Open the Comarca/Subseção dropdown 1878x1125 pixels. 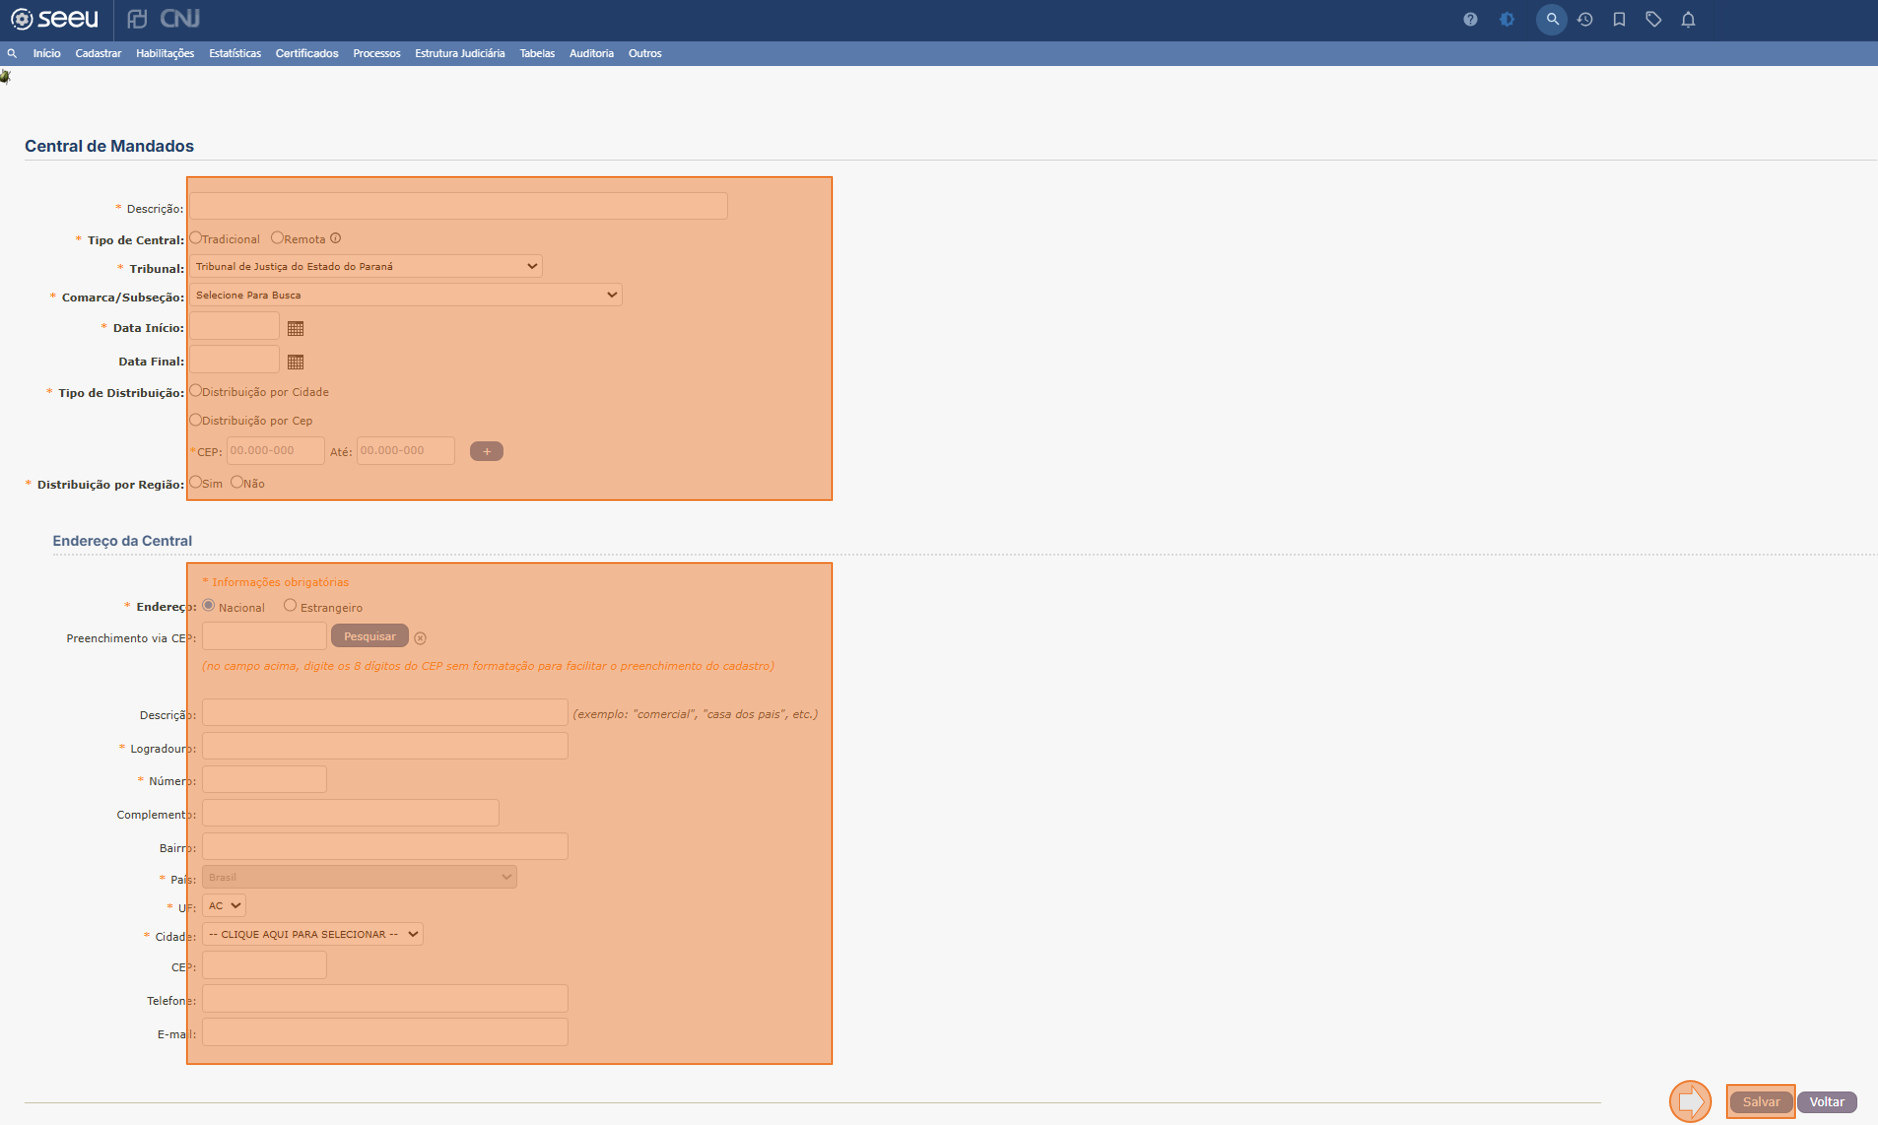[406, 295]
